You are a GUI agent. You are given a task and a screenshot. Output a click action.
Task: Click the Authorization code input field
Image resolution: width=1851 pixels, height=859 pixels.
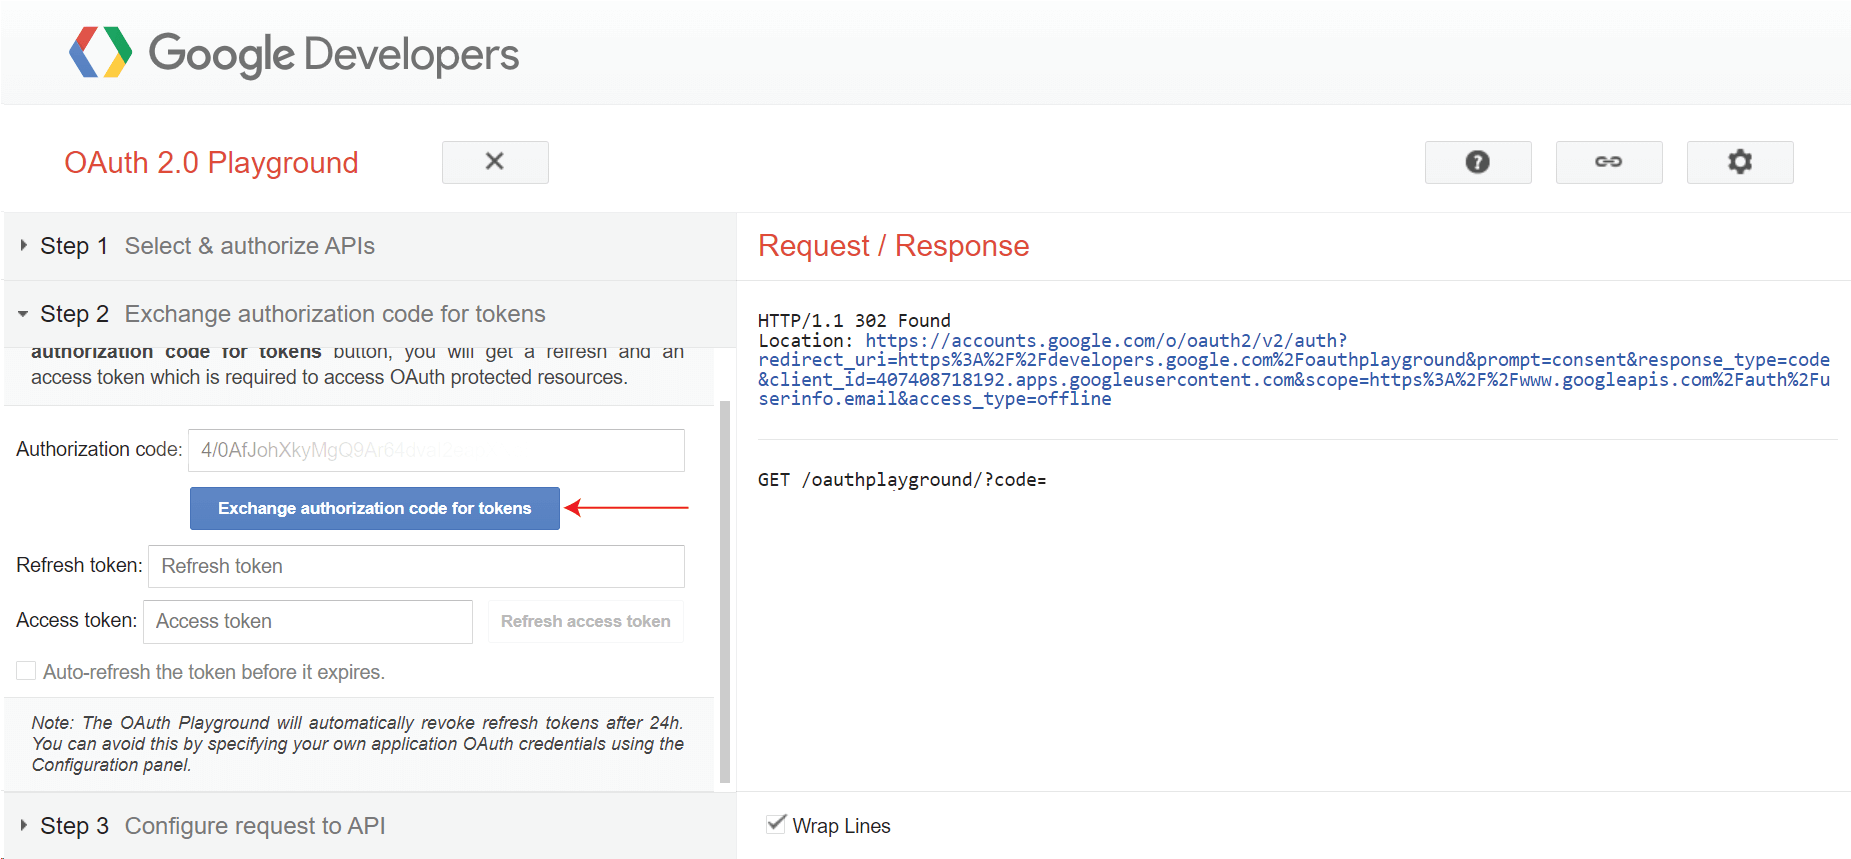pos(436,450)
